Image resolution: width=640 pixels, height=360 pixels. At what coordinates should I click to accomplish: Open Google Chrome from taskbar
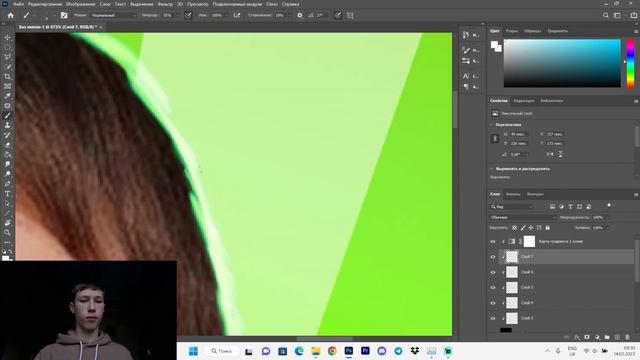[x=332, y=351]
